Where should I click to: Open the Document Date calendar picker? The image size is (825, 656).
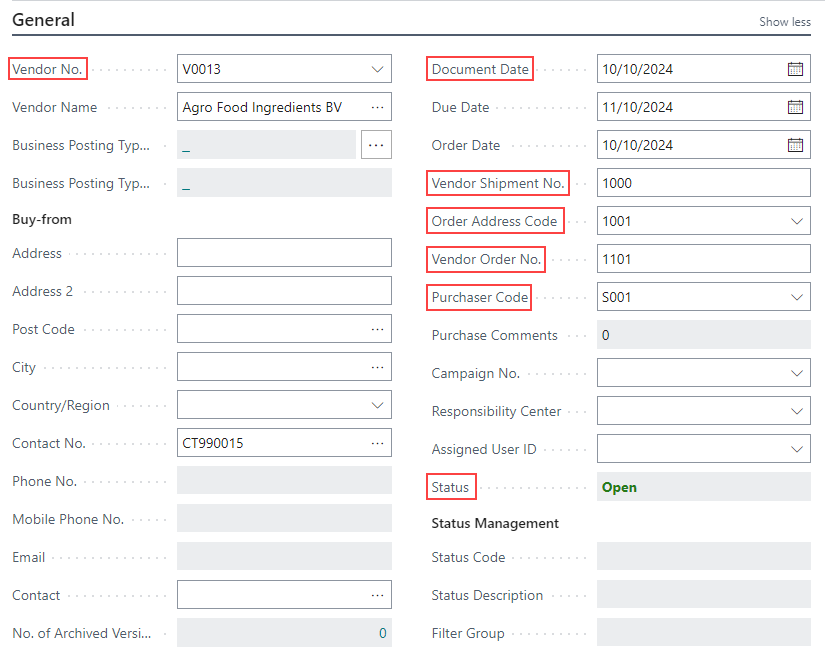(x=795, y=69)
